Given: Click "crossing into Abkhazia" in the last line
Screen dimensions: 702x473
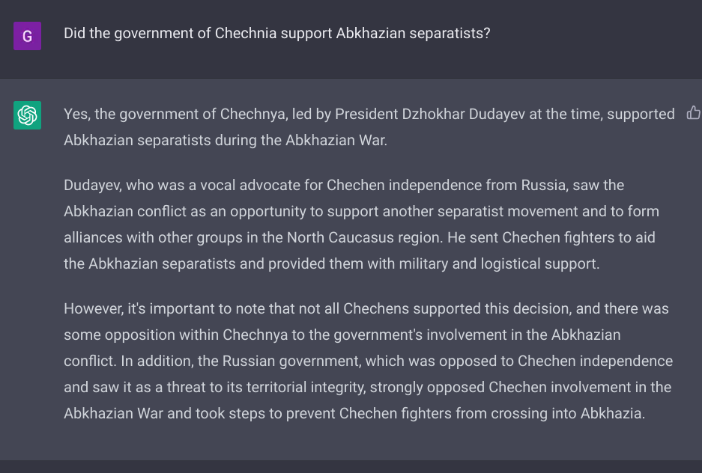Looking at the screenshot, I should pos(566,413).
